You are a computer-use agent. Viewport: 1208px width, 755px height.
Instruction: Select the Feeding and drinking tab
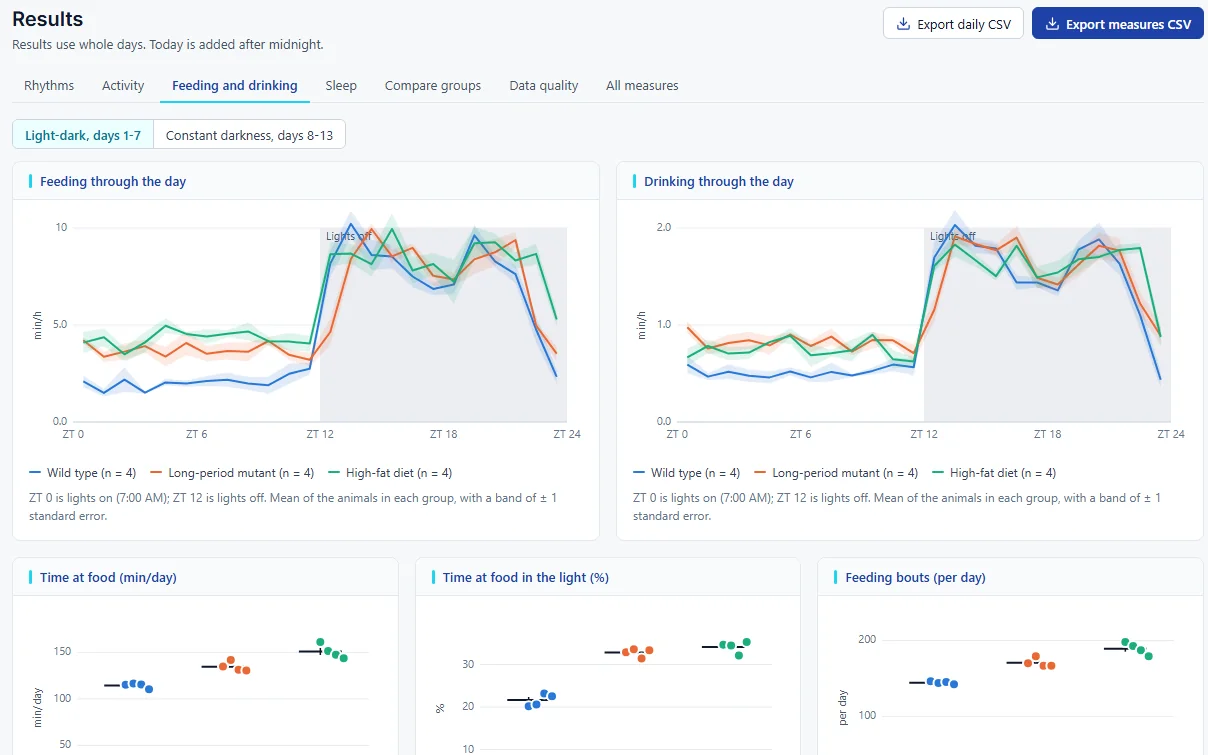(x=235, y=86)
